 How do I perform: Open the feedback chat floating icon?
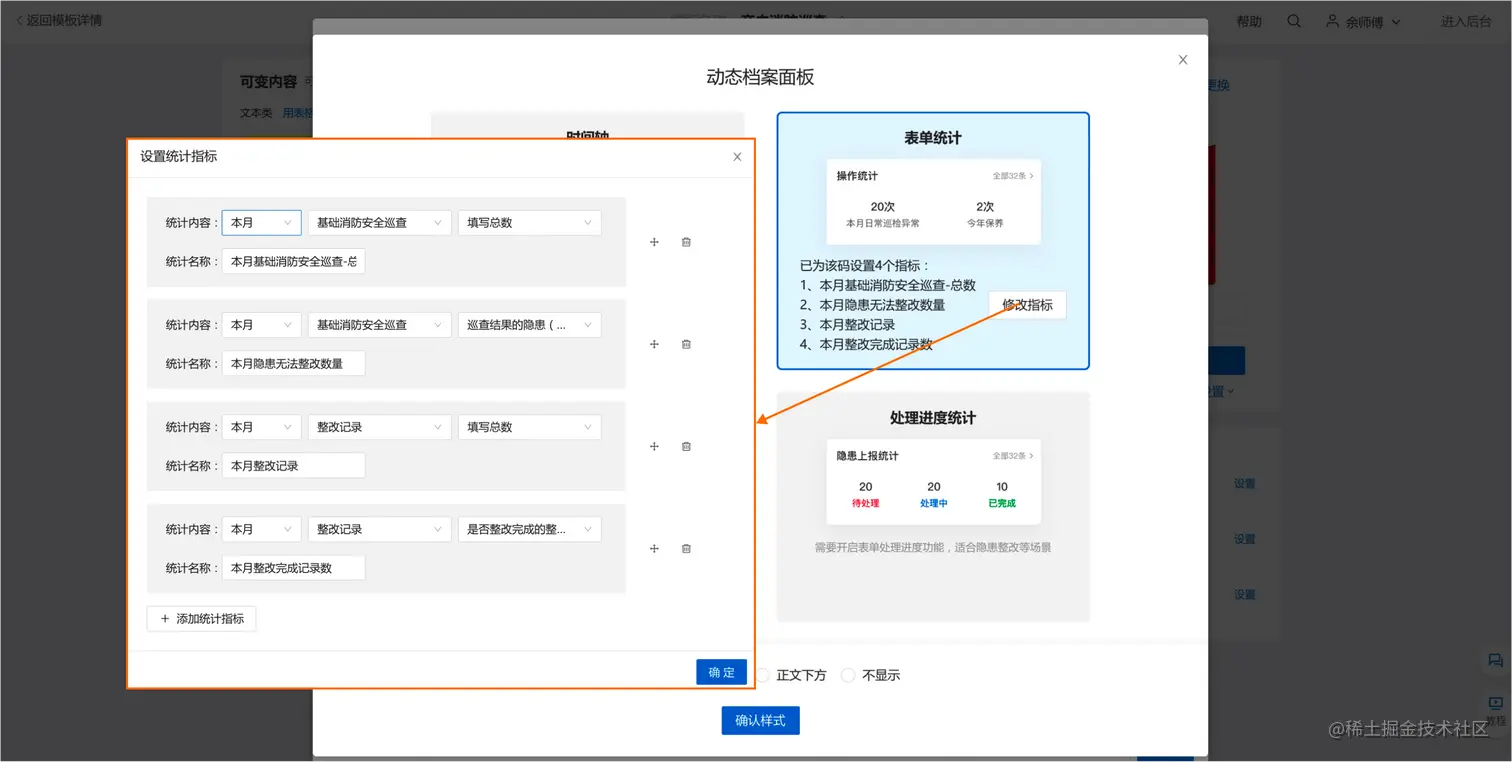[x=1495, y=660]
